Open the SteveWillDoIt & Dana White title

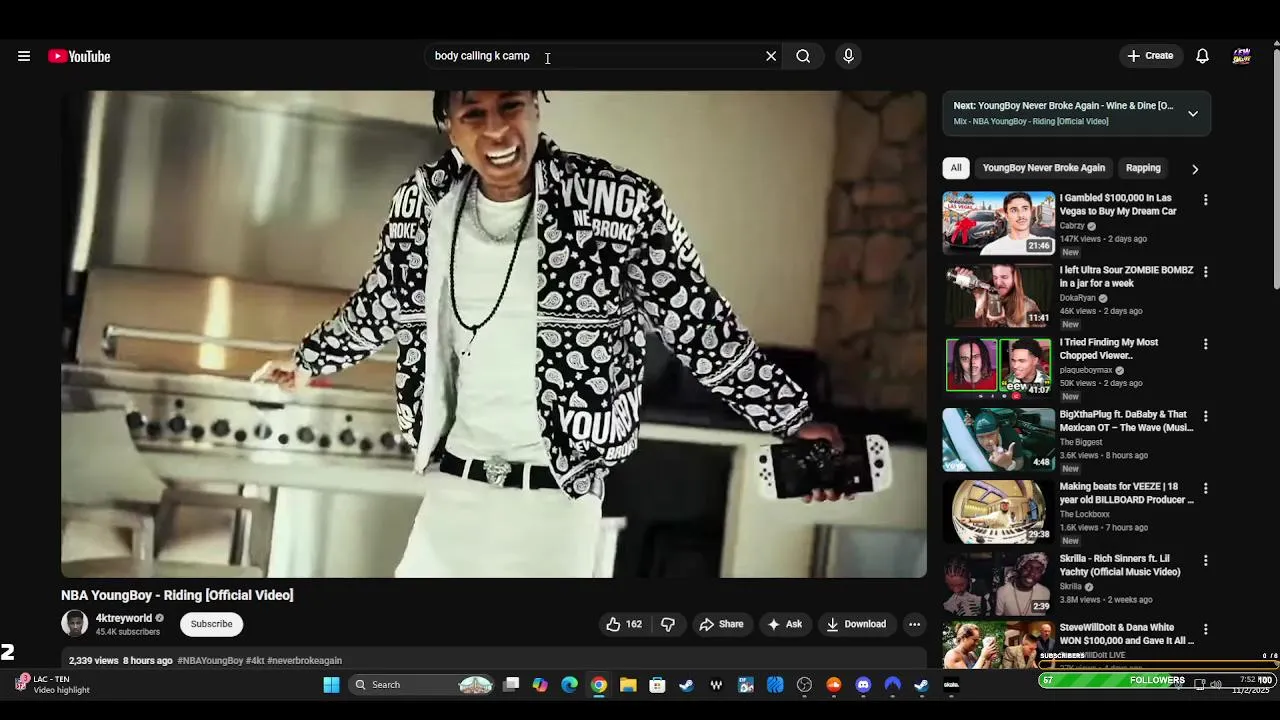point(1127,634)
